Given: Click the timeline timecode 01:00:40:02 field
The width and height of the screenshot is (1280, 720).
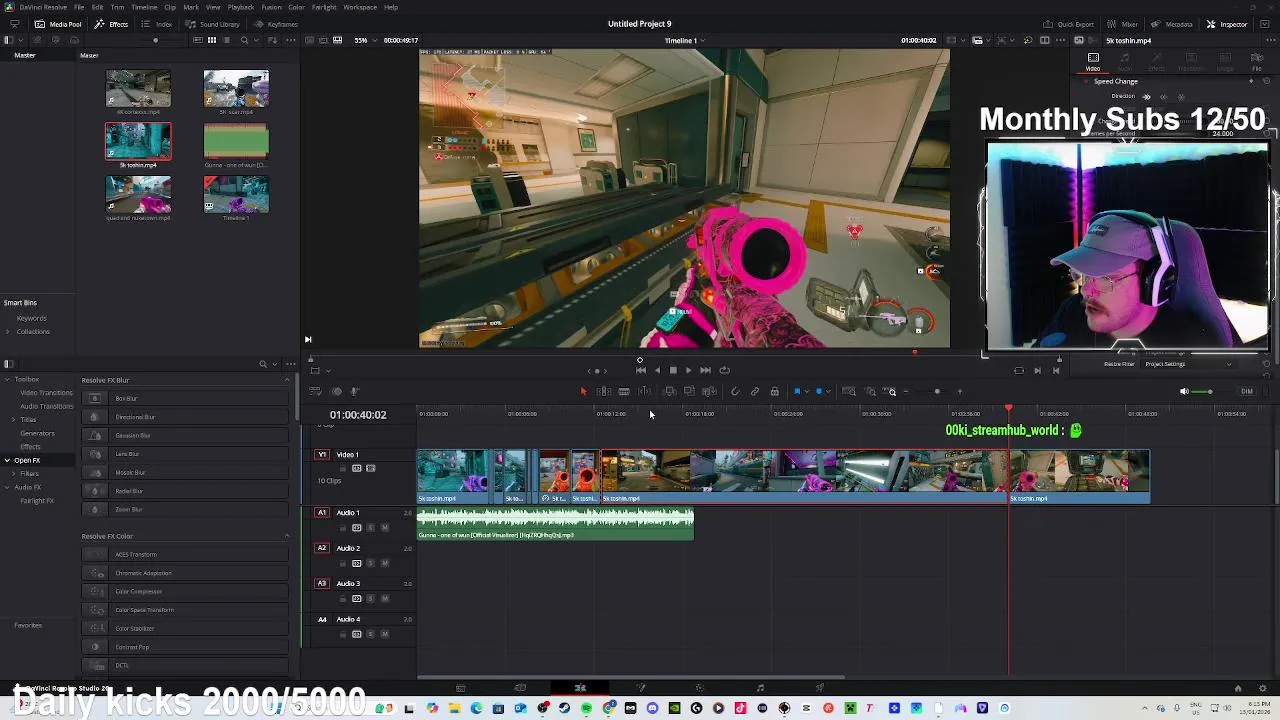Looking at the screenshot, I should point(358,415).
